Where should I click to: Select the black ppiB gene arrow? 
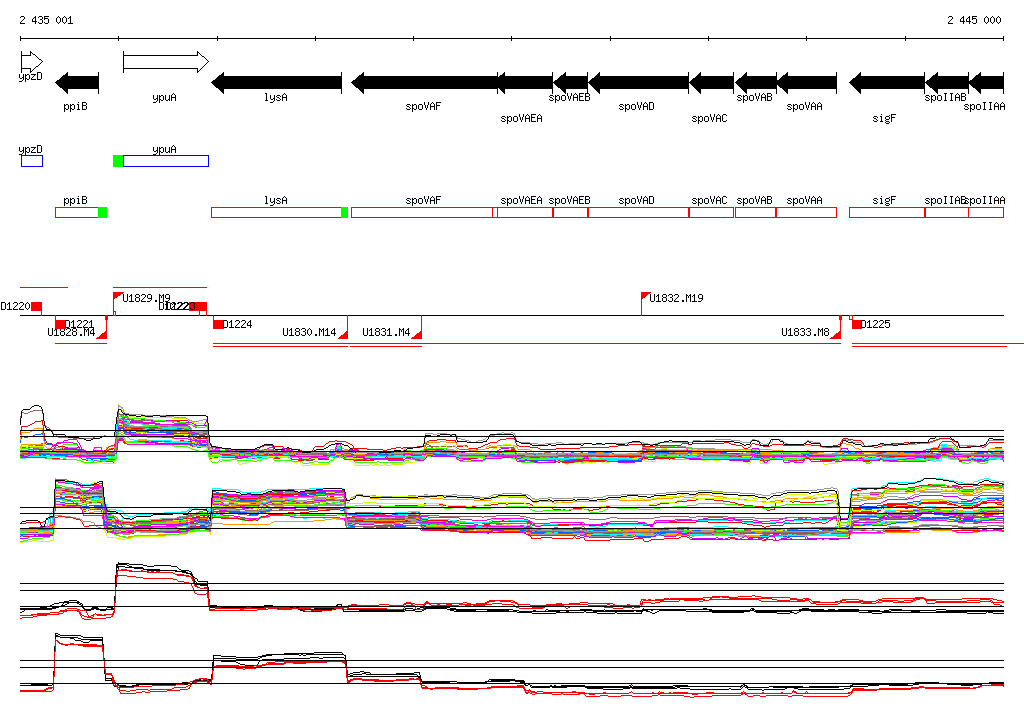pos(77,83)
